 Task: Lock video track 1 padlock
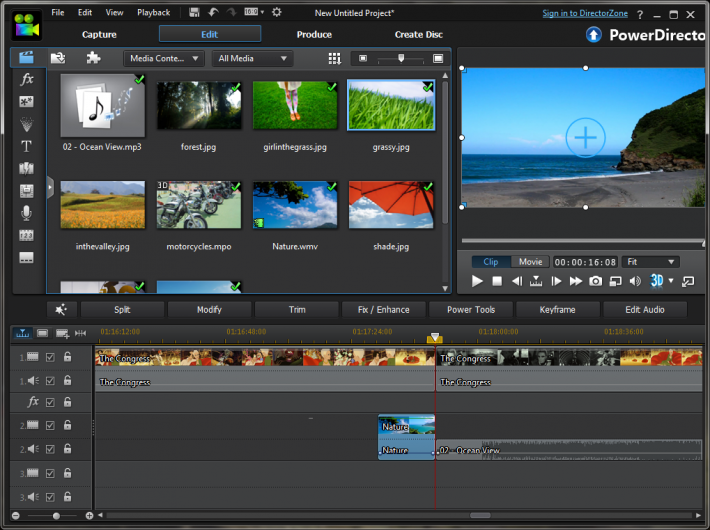pos(67,357)
